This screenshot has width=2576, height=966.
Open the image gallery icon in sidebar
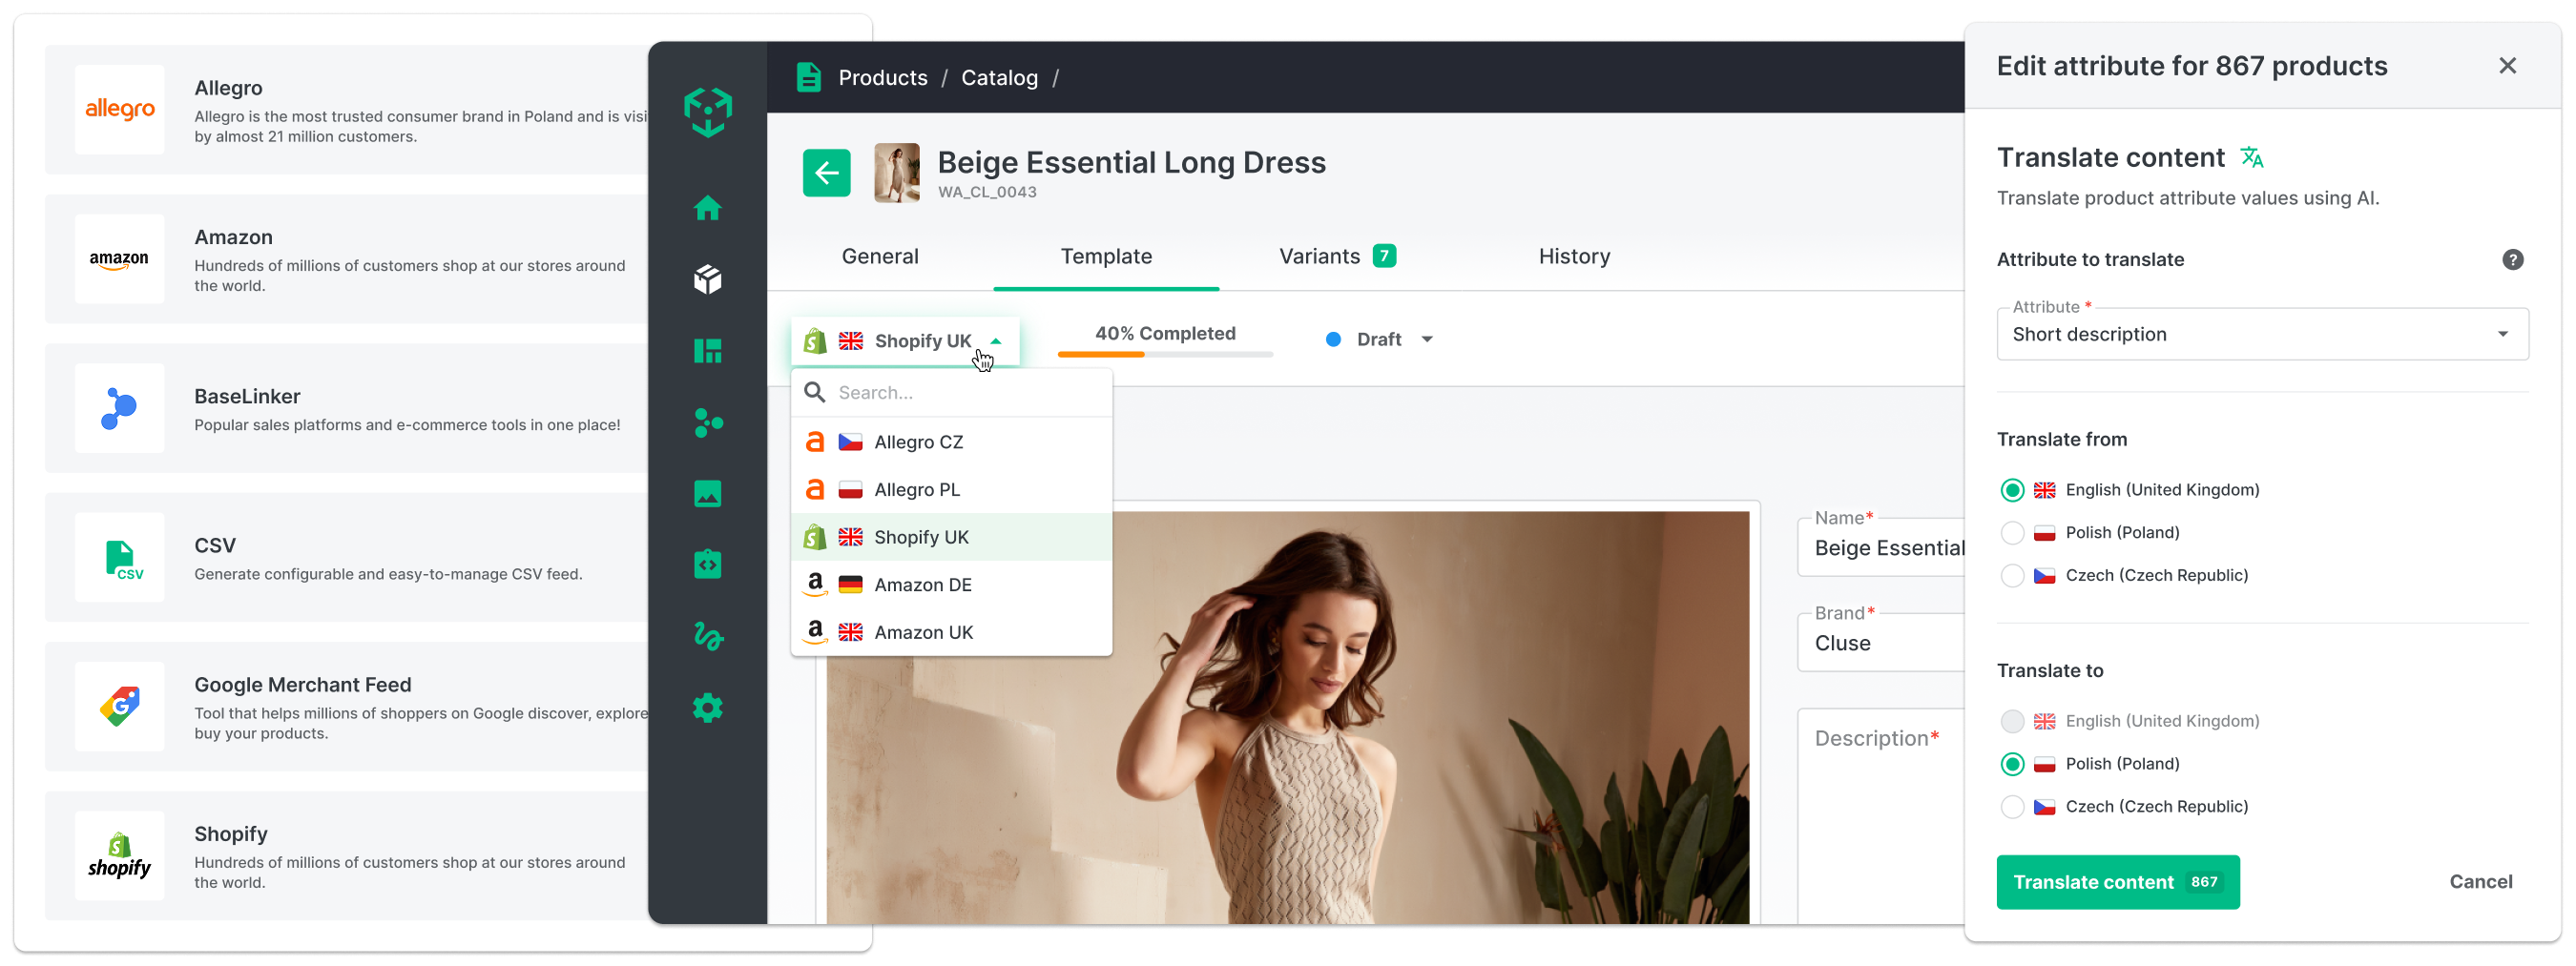coord(707,493)
